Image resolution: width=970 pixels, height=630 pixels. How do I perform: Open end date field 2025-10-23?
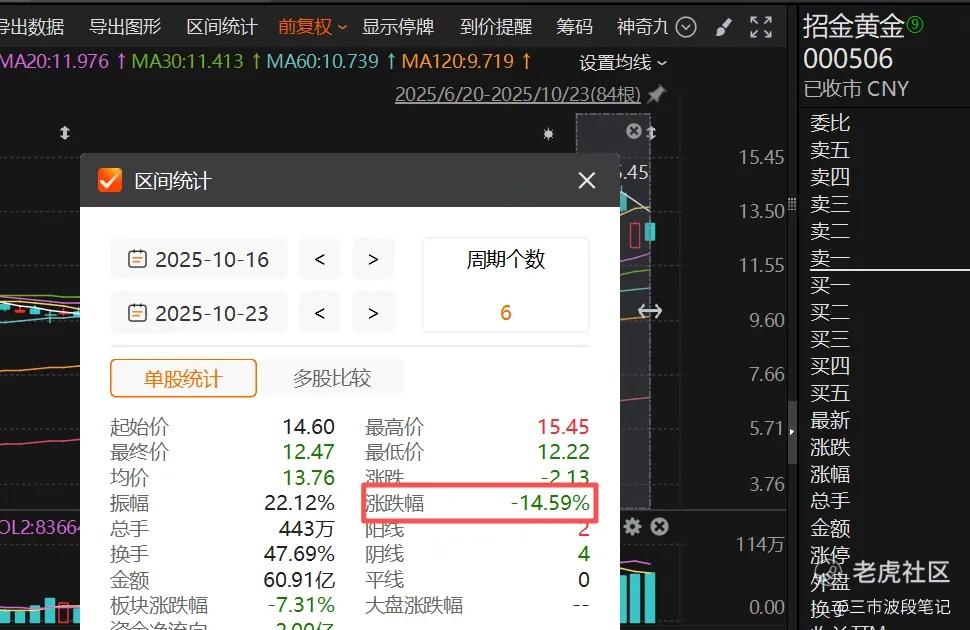(199, 313)
